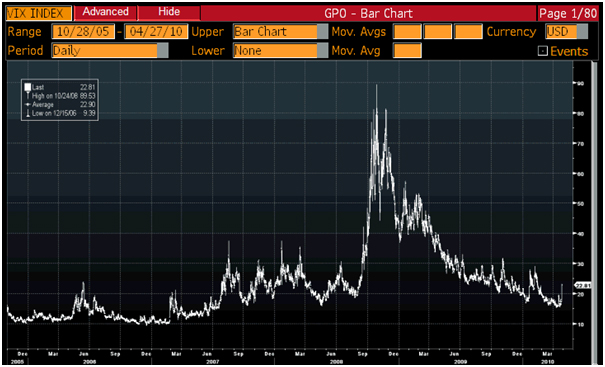605x367 pixels.
Task: Toggle the Events checkbox
Action: click(542, 52)
